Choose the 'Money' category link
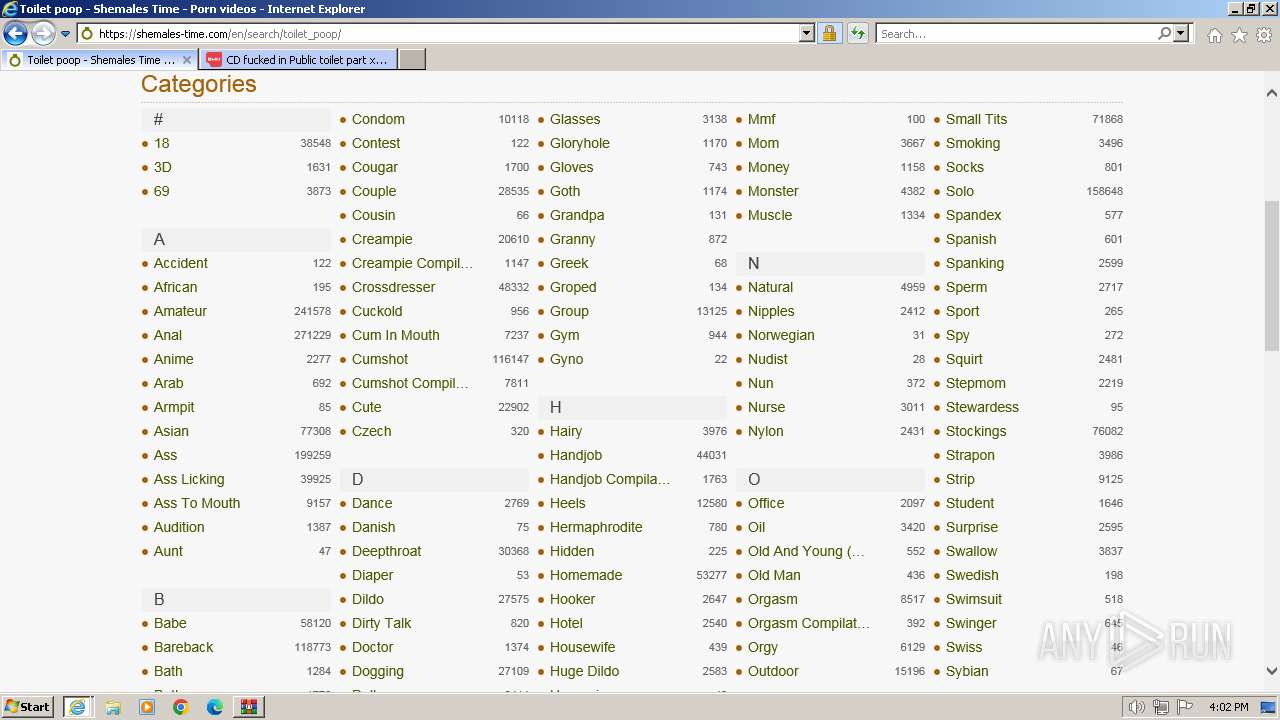1280x720 pixels. (768, 167)
